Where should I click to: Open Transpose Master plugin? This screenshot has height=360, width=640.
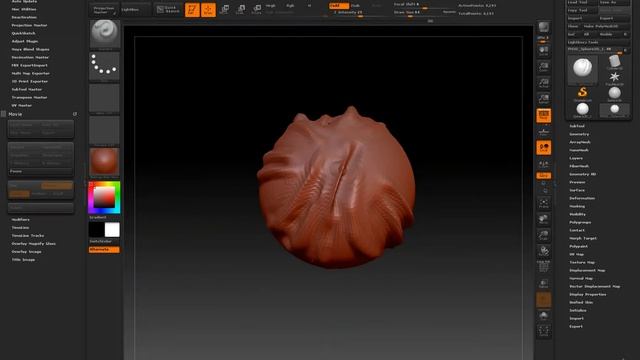(29, 97)
